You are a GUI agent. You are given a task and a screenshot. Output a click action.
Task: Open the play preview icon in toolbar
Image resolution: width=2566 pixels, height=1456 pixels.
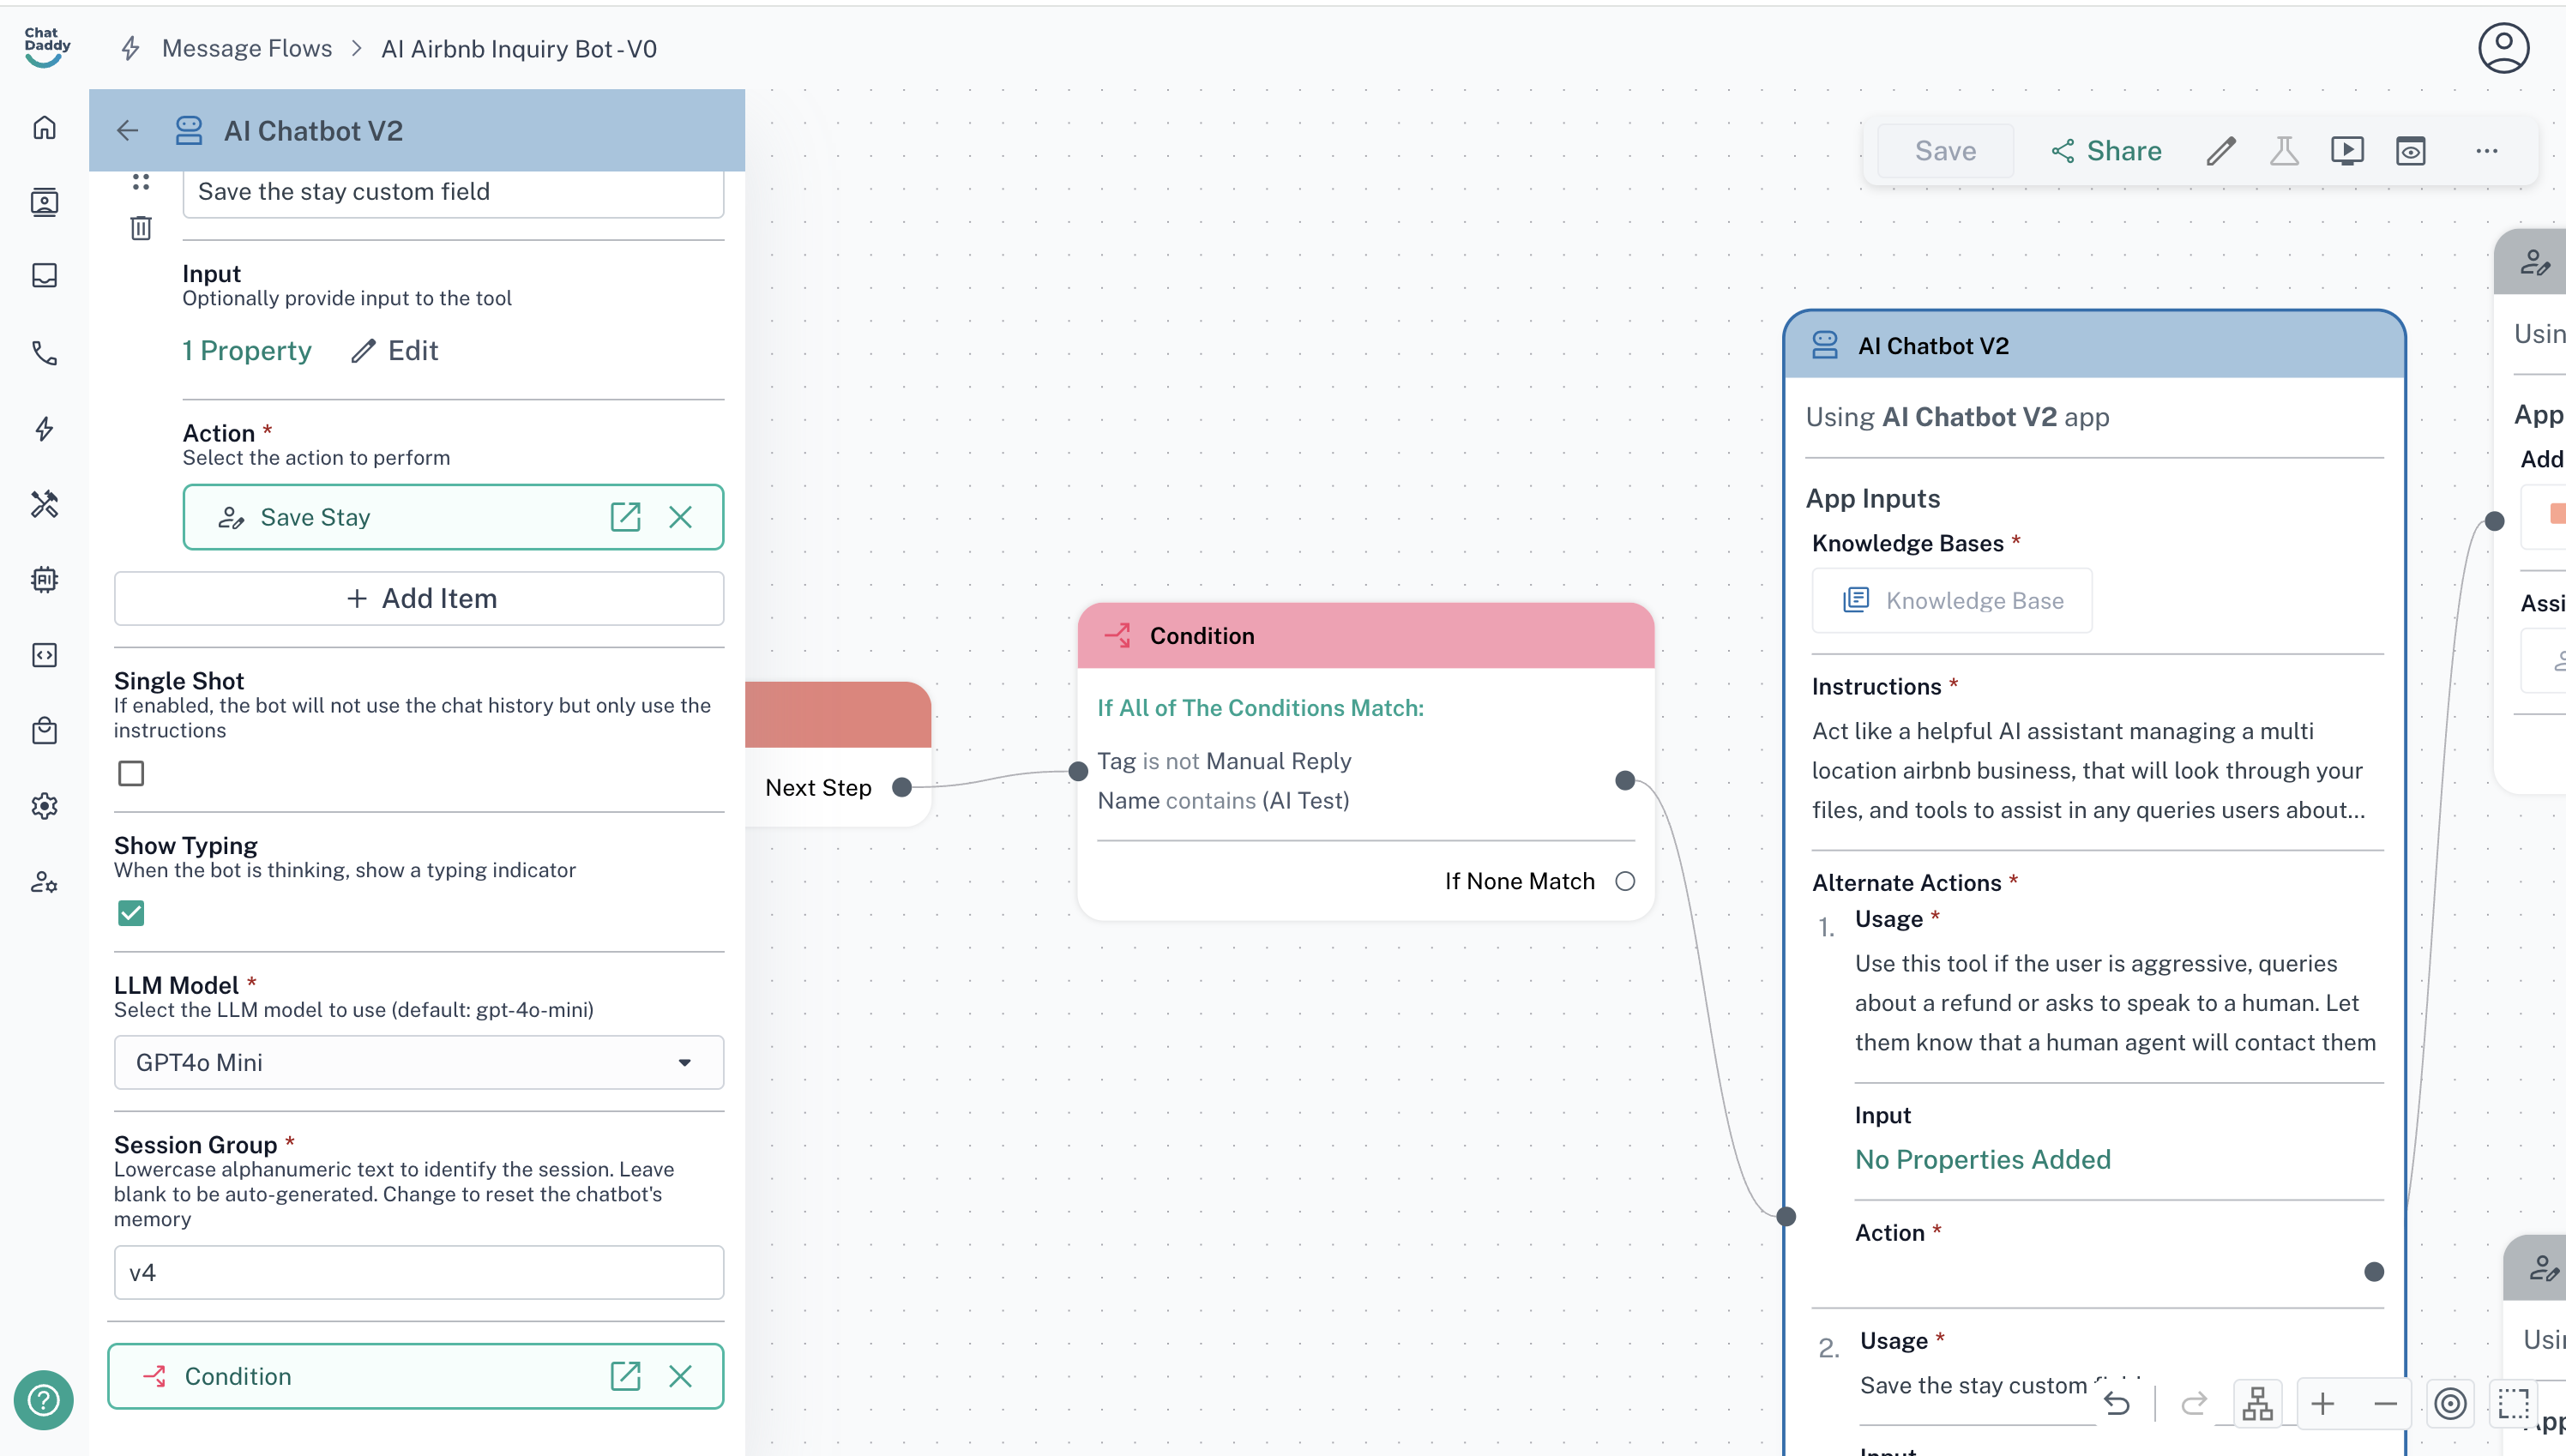click(2347, 151)
